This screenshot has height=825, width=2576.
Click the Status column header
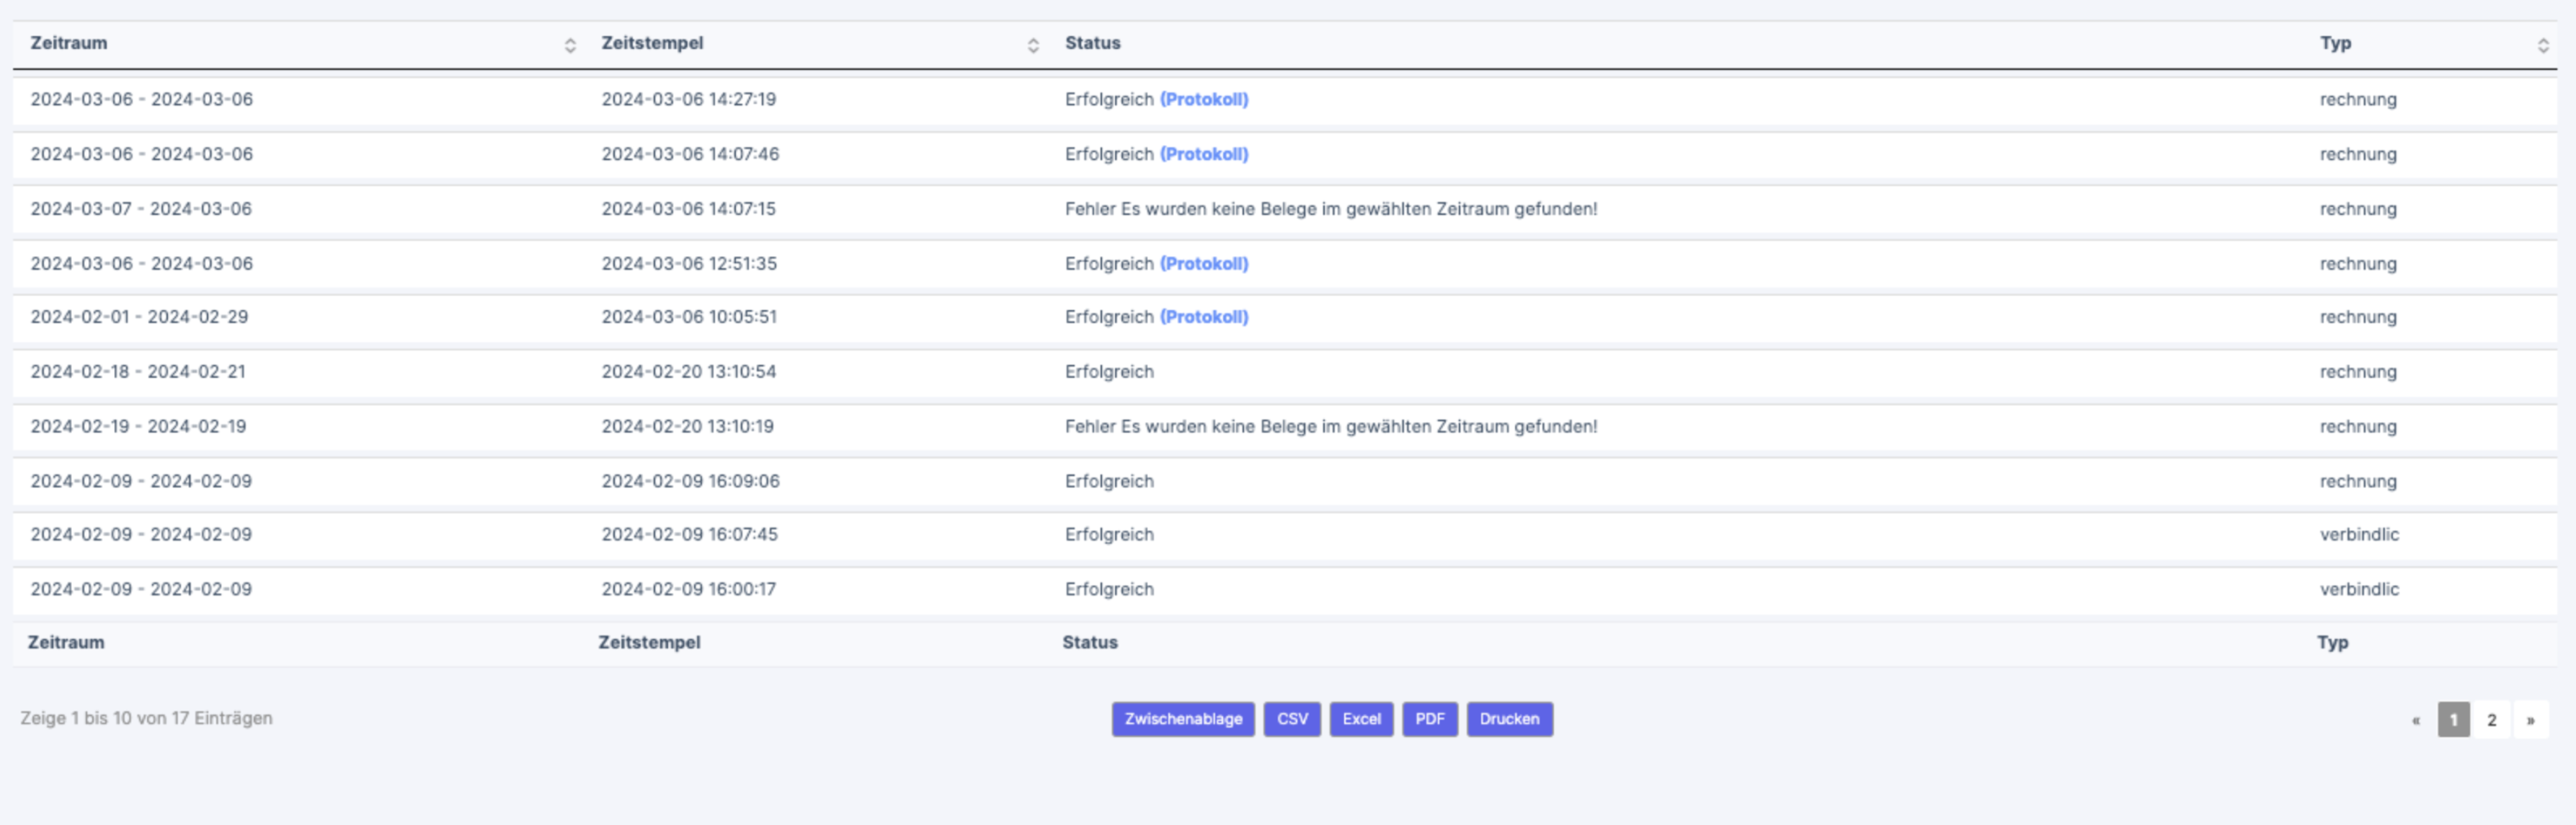pos(1092,43)
